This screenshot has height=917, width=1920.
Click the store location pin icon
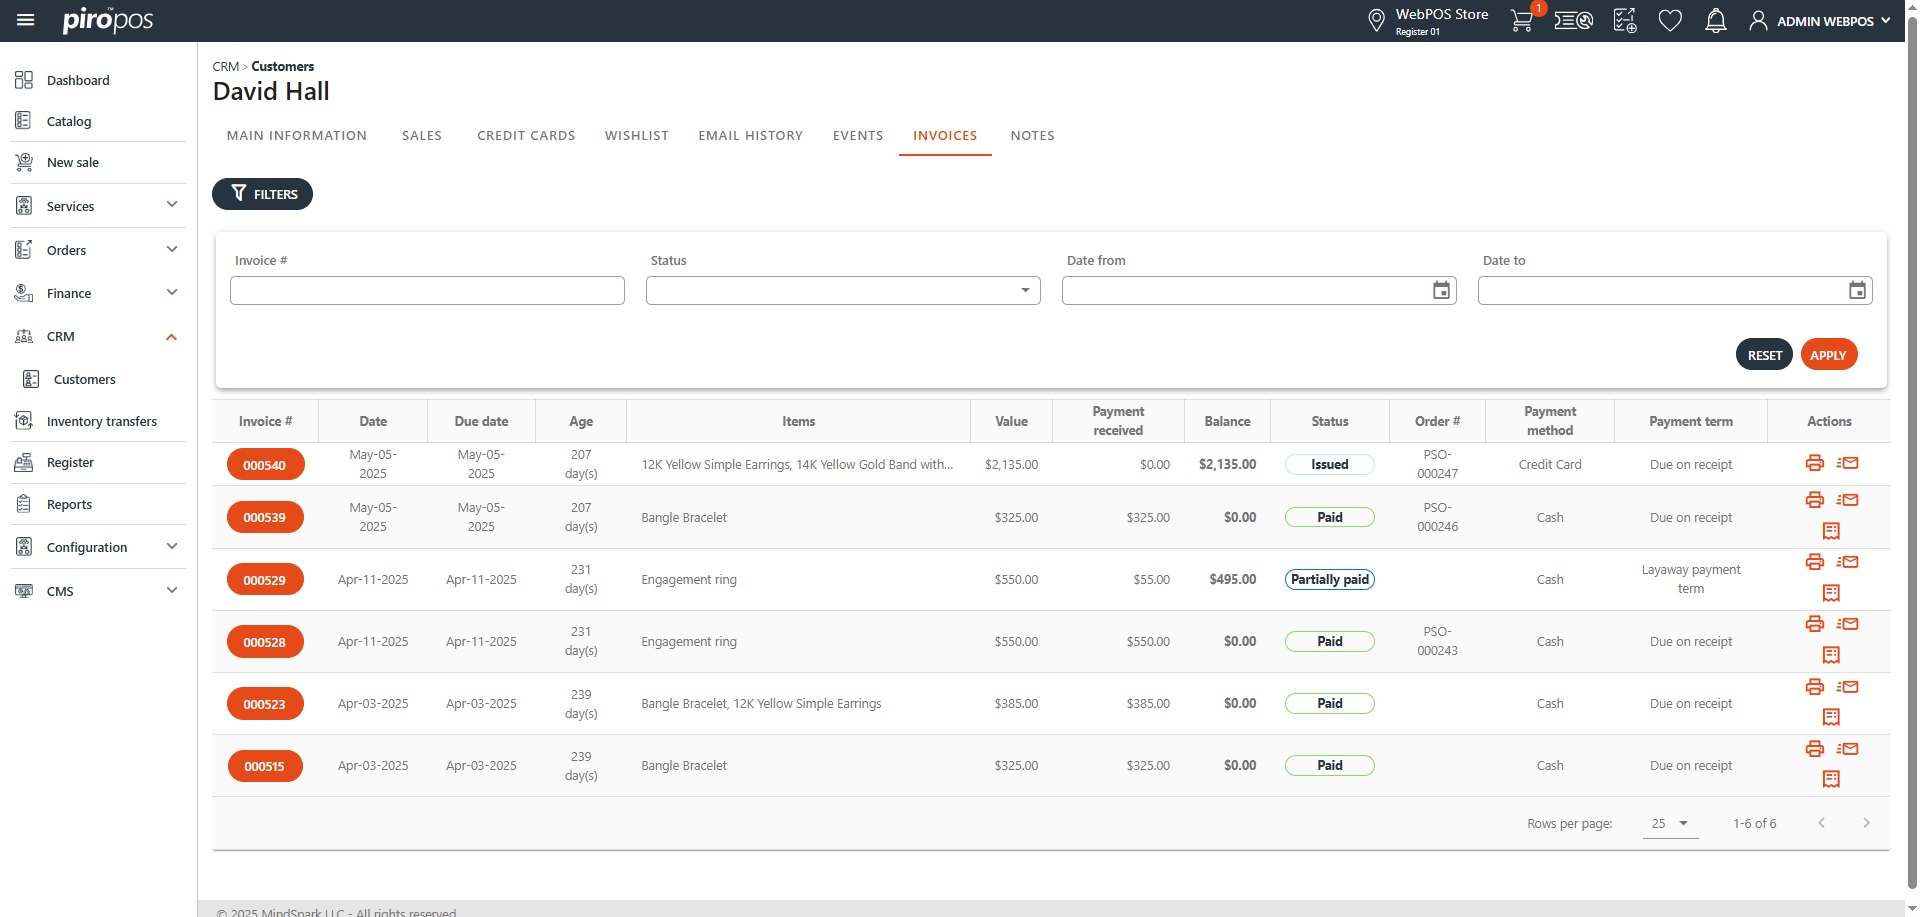coord(1376,20)
